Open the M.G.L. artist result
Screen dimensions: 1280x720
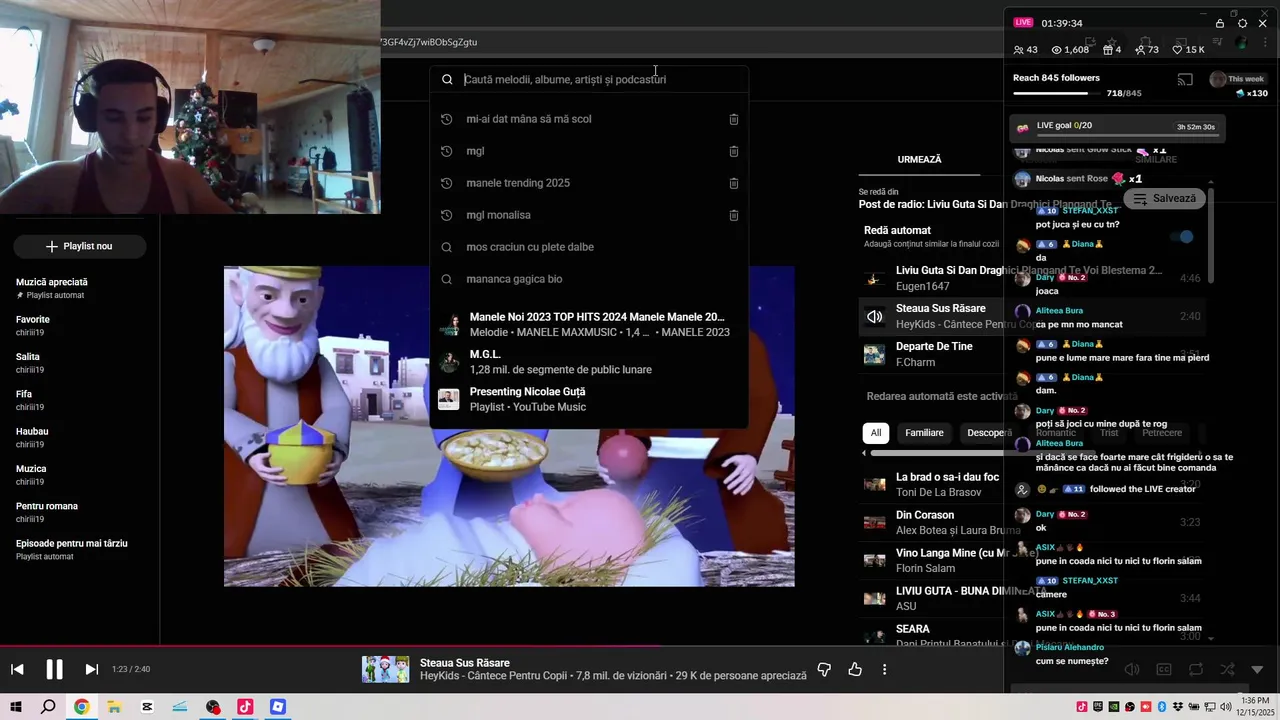589,362
